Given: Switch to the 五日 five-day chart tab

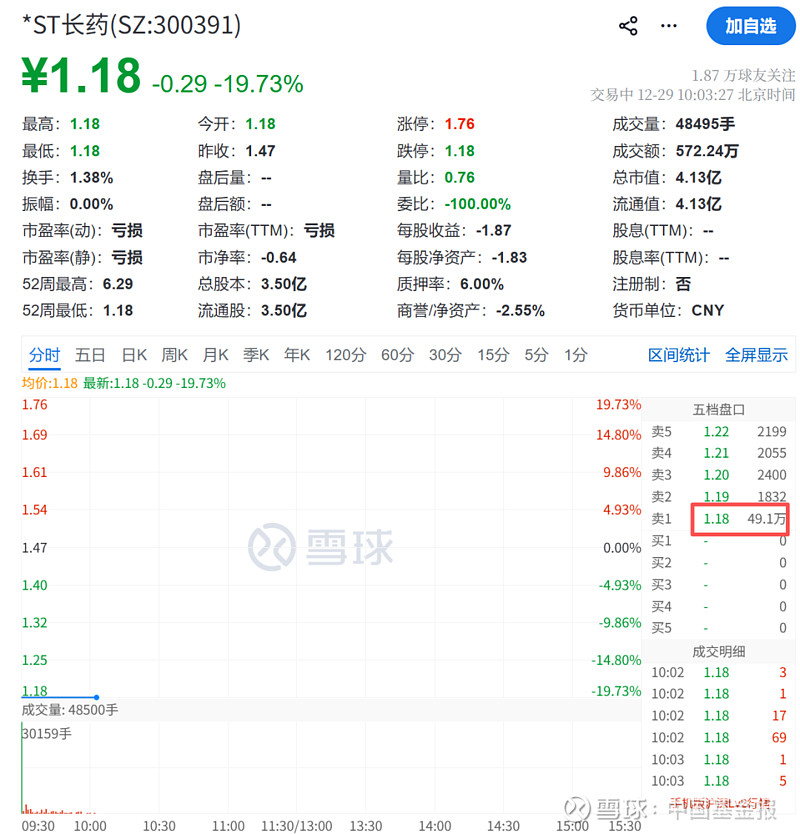Looking at the screenshot, I should point(89,354).
